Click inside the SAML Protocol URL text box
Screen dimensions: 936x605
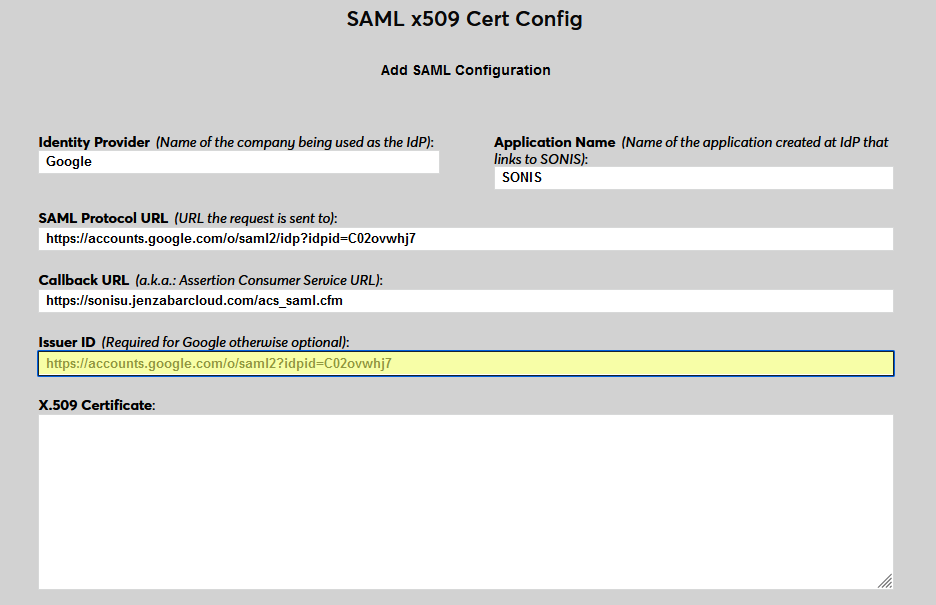click(x=466, y=238)
